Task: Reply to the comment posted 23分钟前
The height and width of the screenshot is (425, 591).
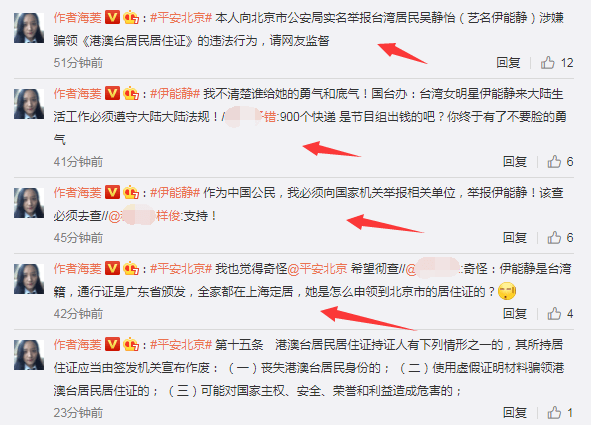Action: [515, 413]
